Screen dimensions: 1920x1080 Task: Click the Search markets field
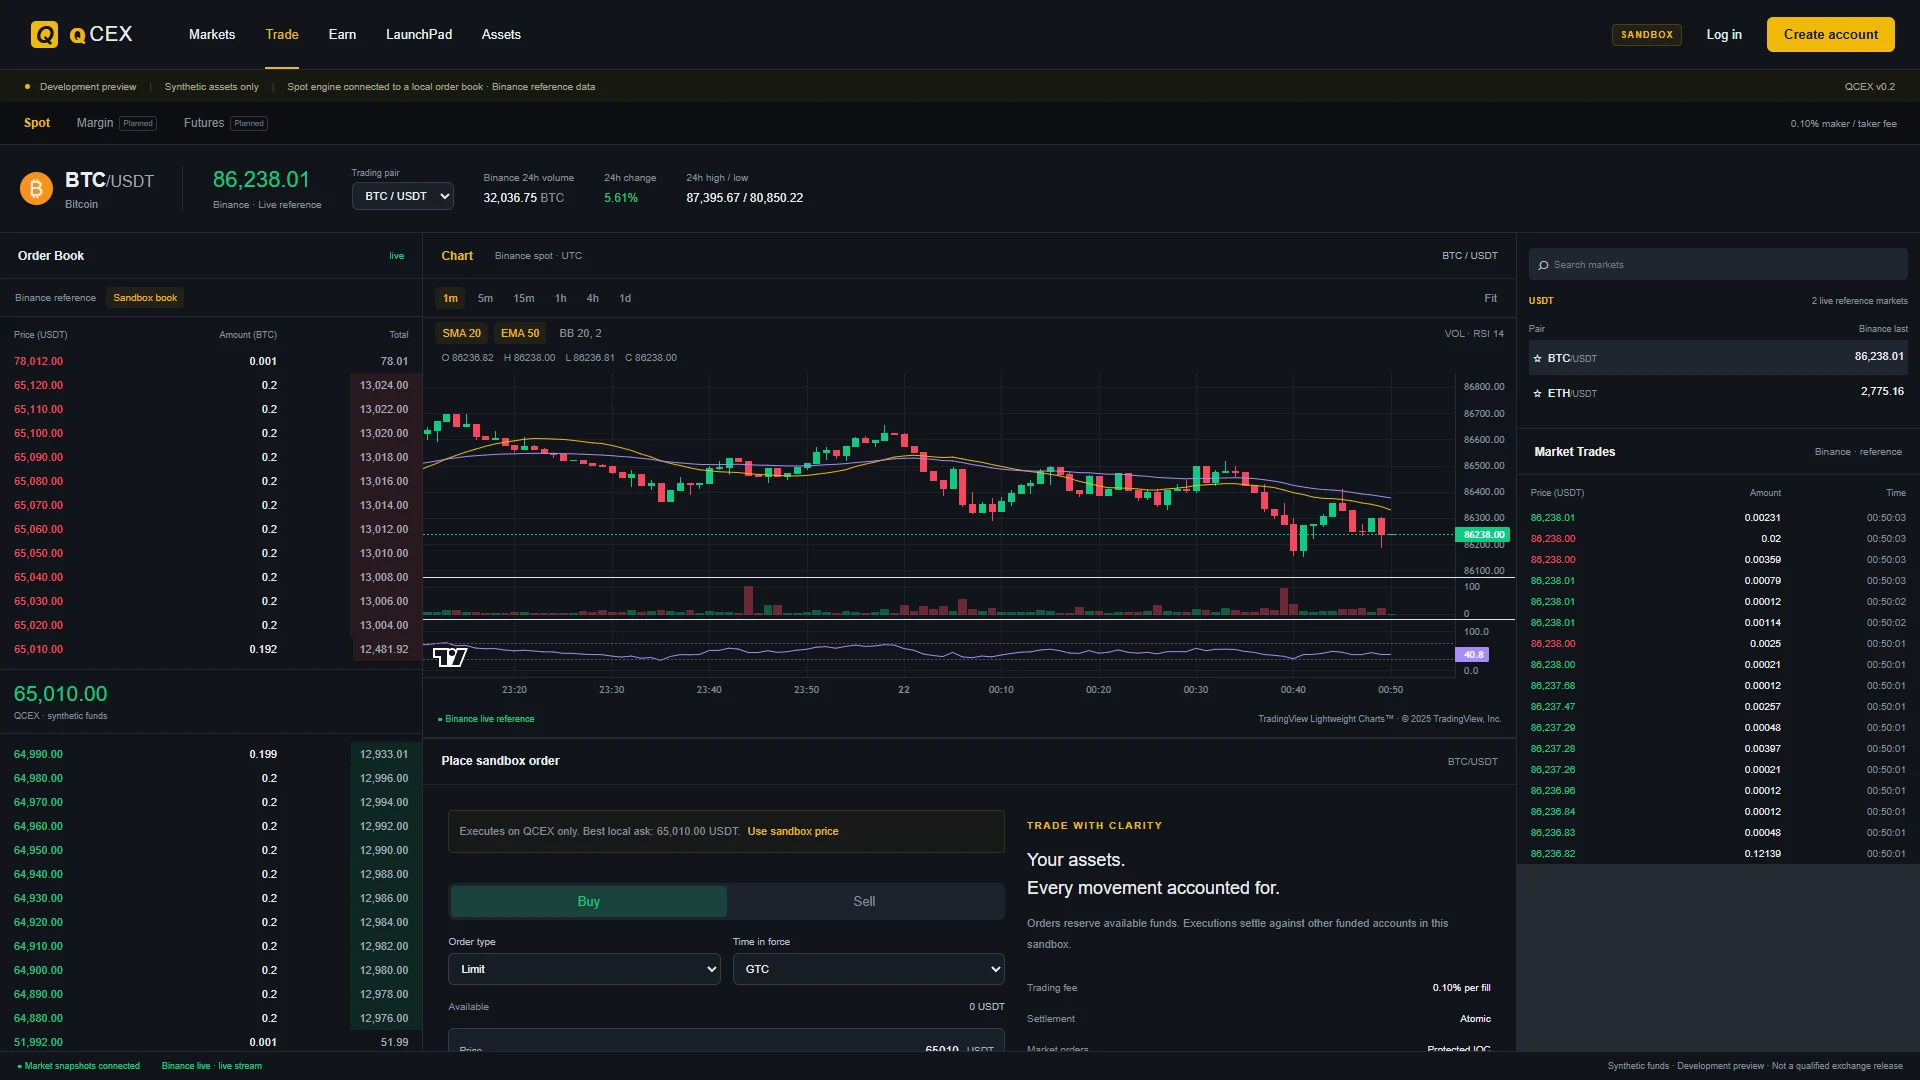click(1718, 265)
